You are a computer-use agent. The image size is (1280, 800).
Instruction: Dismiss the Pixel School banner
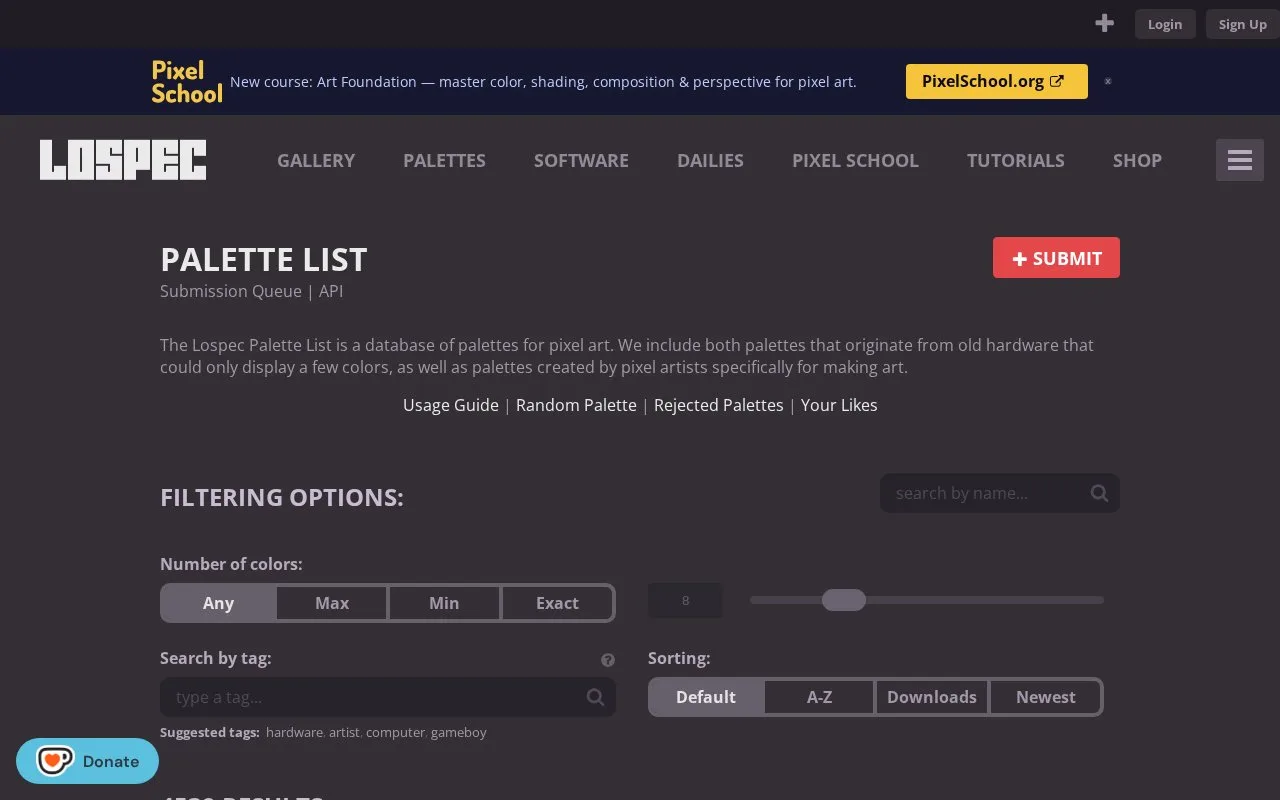[x=1107, y=81]
